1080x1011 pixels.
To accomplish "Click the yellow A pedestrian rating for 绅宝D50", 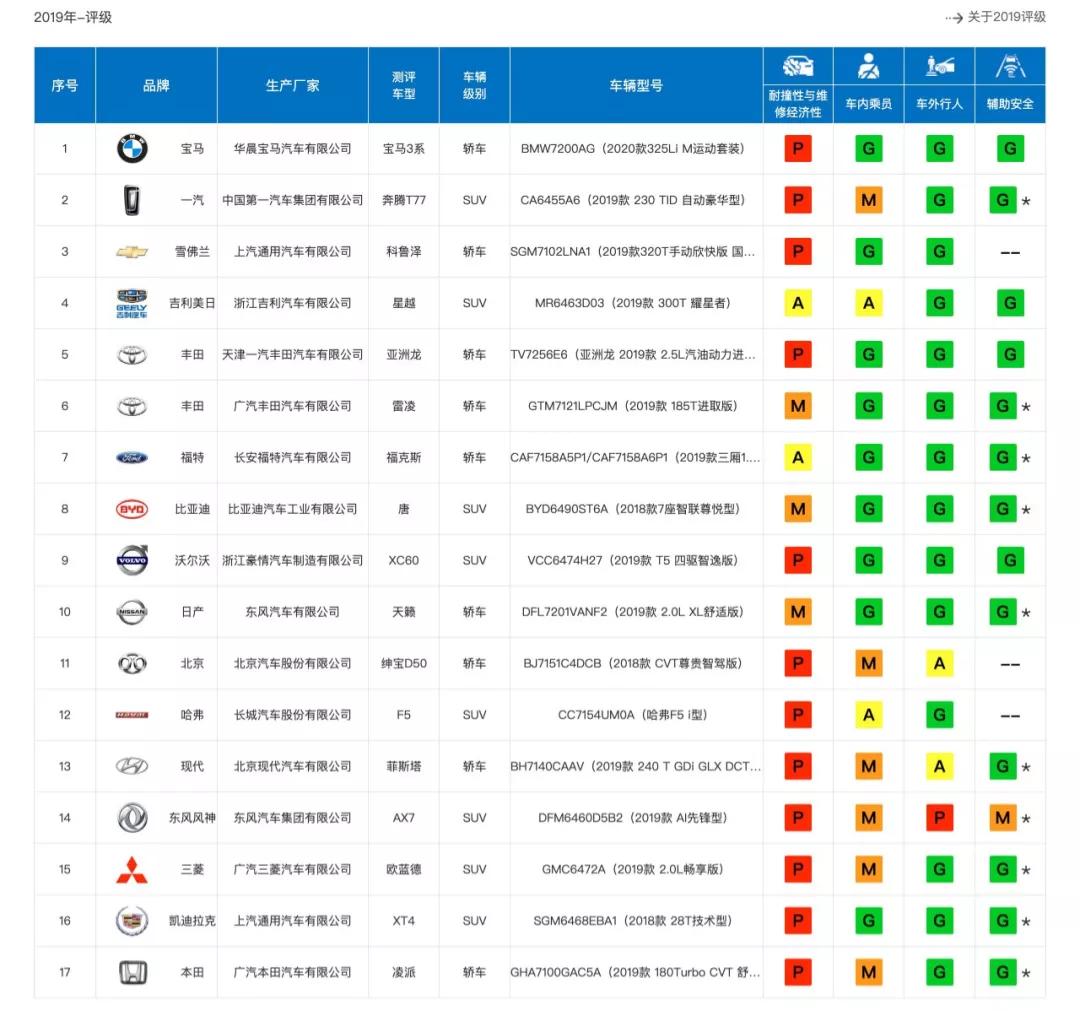I will (x=939, y=664).
